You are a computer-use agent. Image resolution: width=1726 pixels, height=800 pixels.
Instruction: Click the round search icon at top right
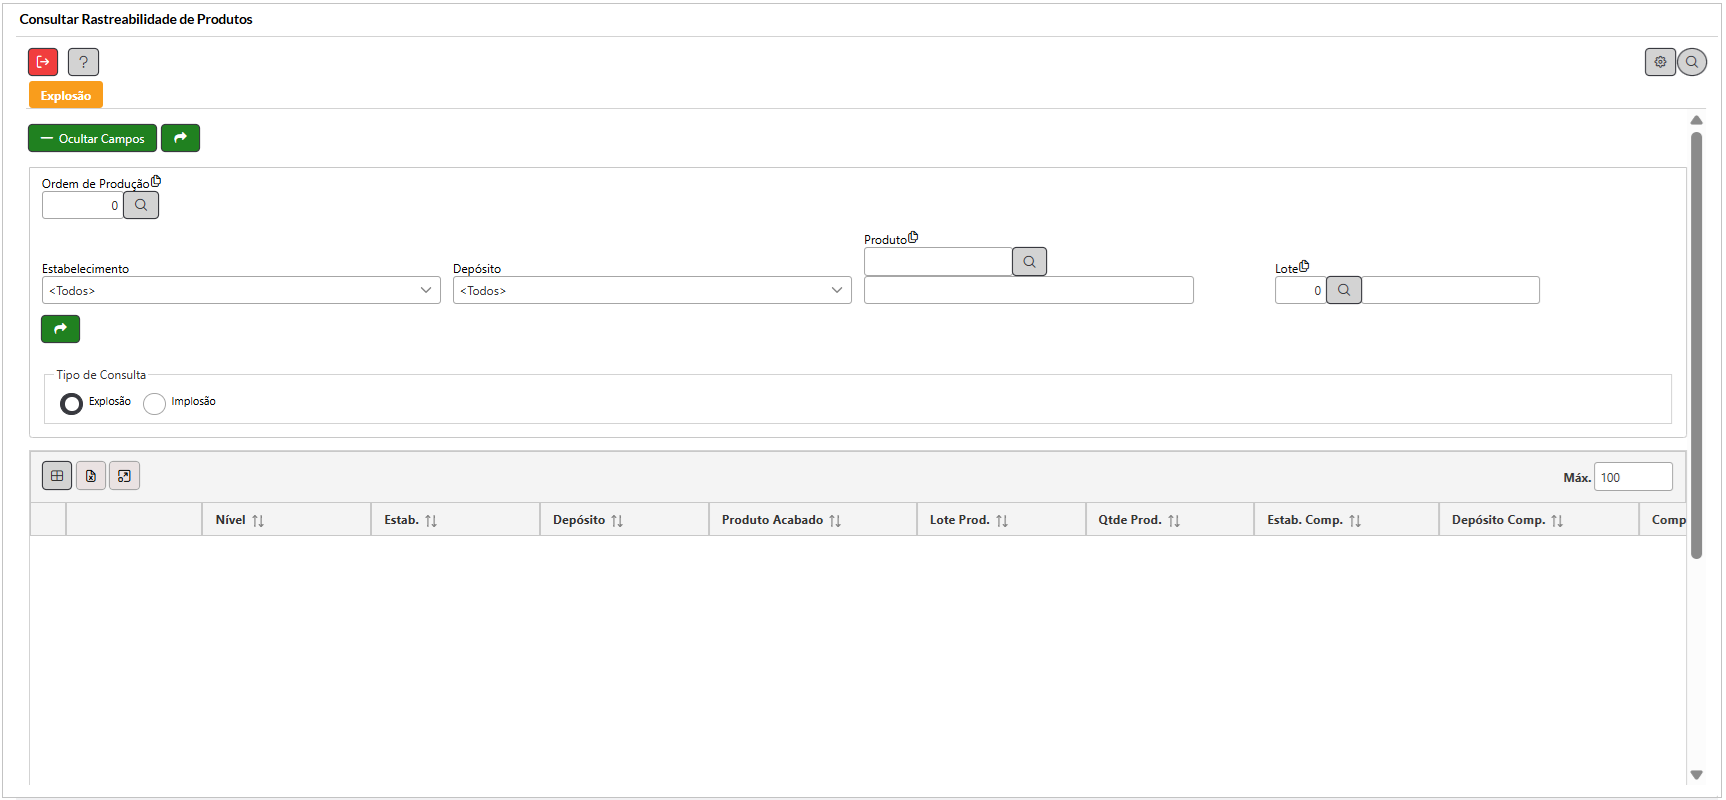1691,62
